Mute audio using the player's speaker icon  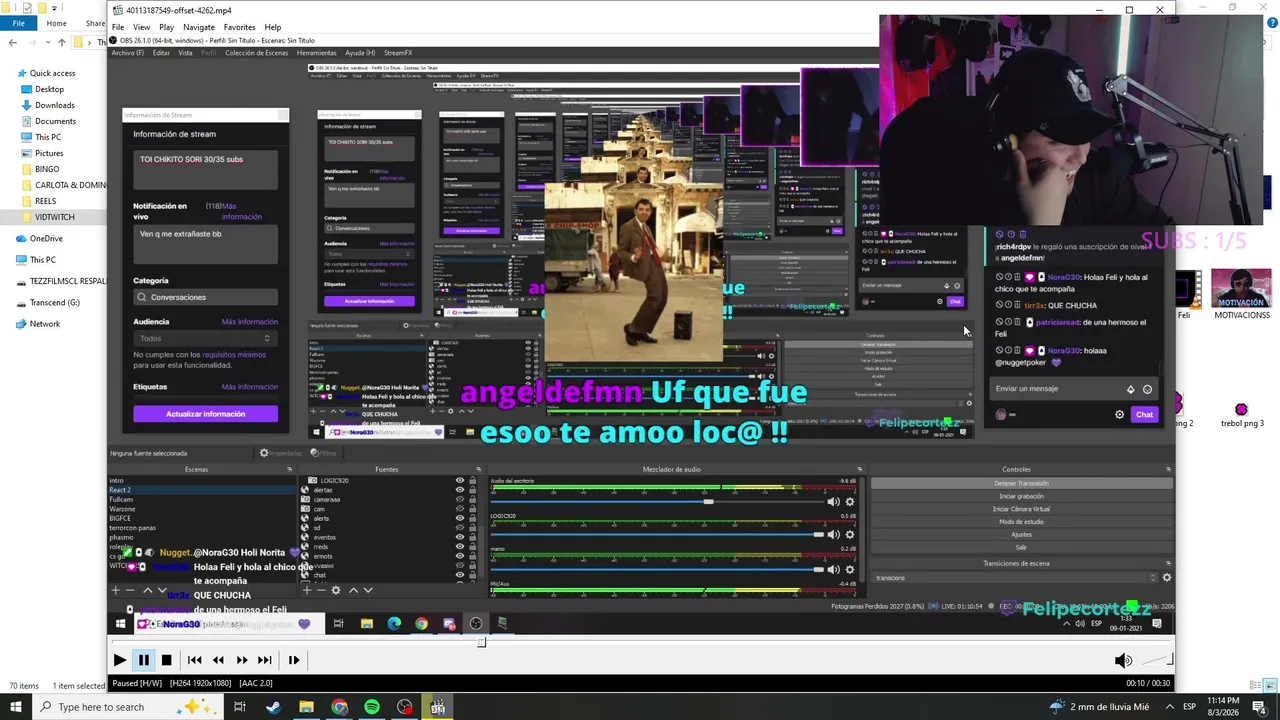[1123, 660]
